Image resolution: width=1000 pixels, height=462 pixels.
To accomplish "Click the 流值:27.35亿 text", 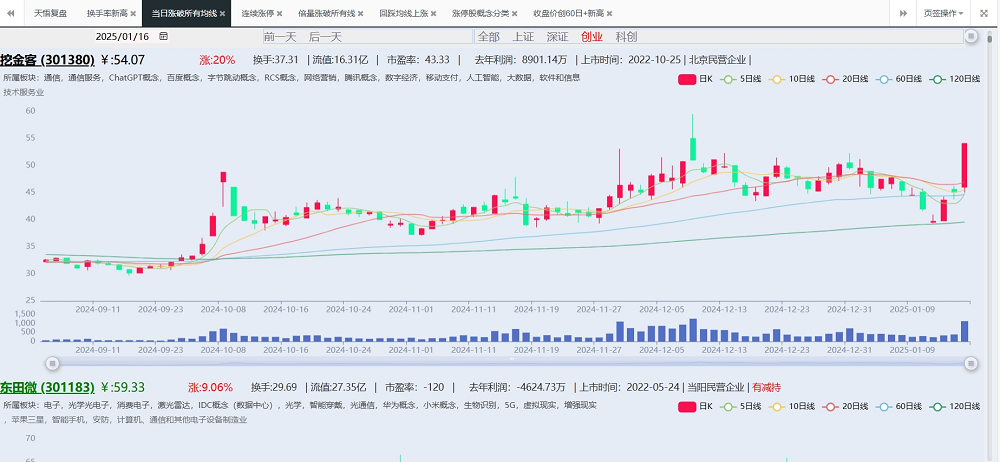I will (338, 387).
